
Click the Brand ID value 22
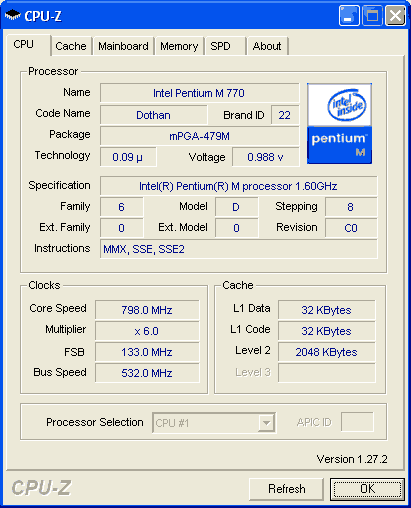(x=285, y=115)
